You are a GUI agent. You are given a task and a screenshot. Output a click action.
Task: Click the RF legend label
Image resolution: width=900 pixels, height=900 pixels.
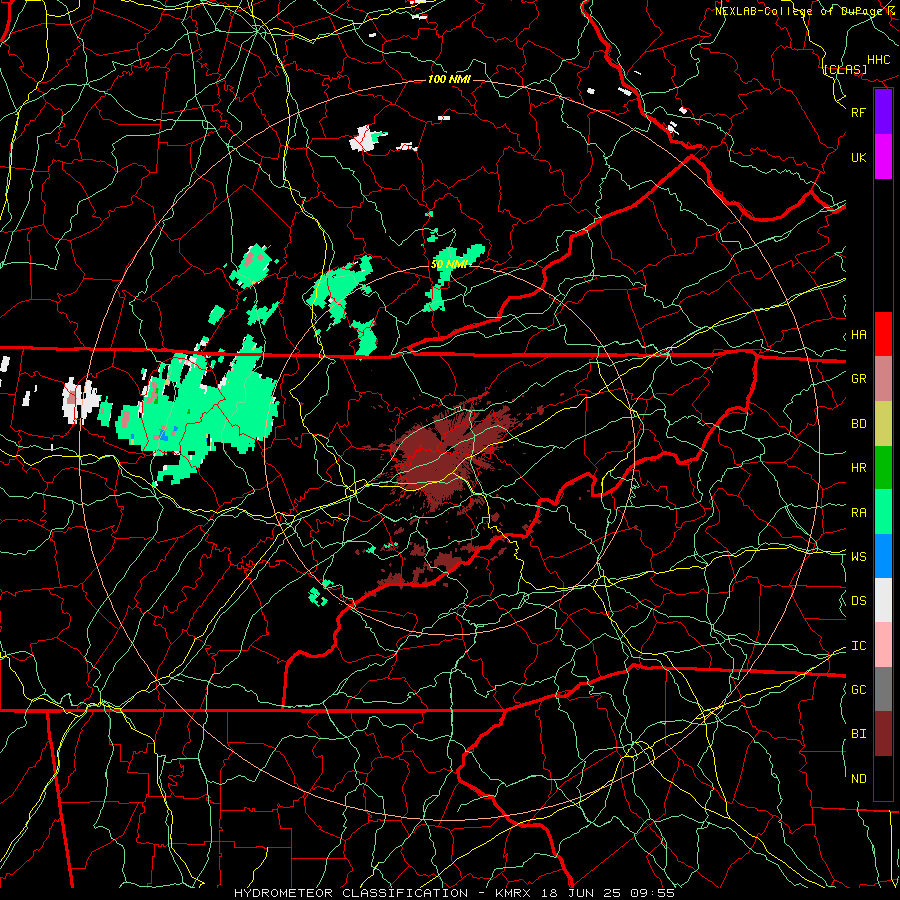(x=858, y=112)
